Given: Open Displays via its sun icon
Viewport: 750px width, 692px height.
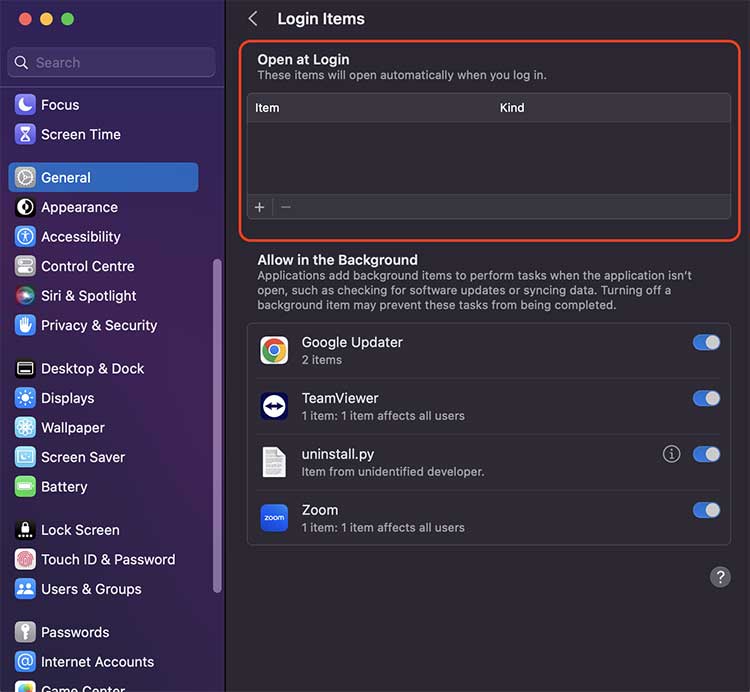Looking at the screenshot, I should (x=25, y=398).
